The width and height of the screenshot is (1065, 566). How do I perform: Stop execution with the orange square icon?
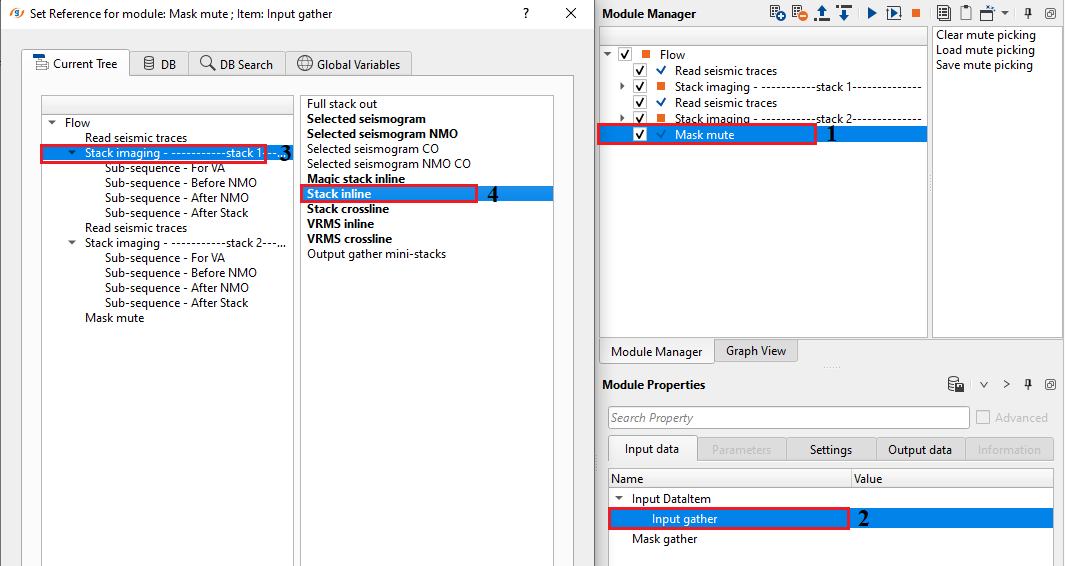tap(916, 13)
